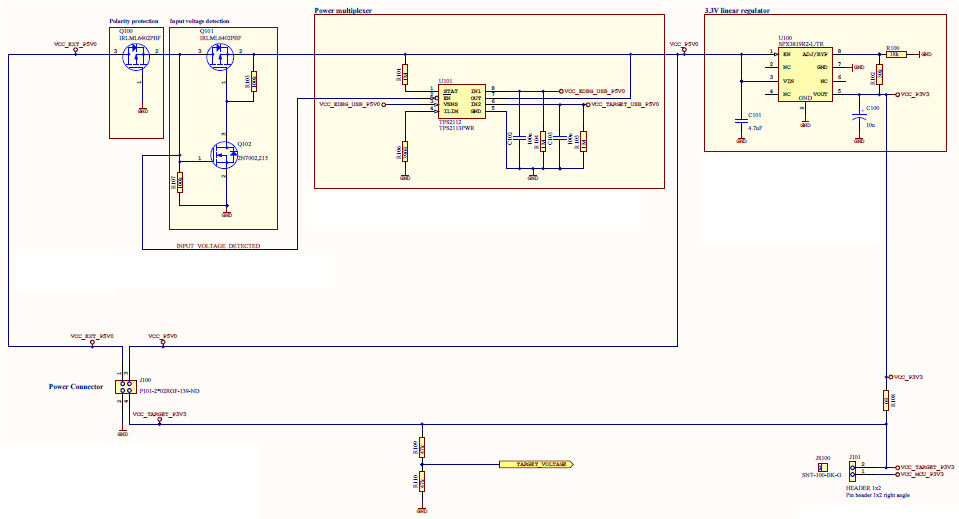
Task: Select the VCC_MCU_P3V3 net label
Action: [922, 474]
